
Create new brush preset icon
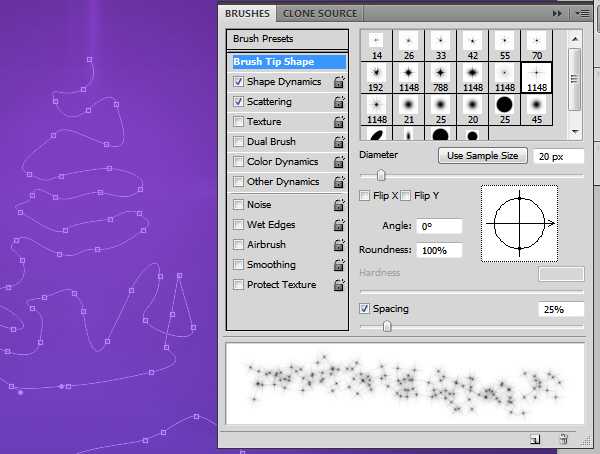[x=535, y=439]
